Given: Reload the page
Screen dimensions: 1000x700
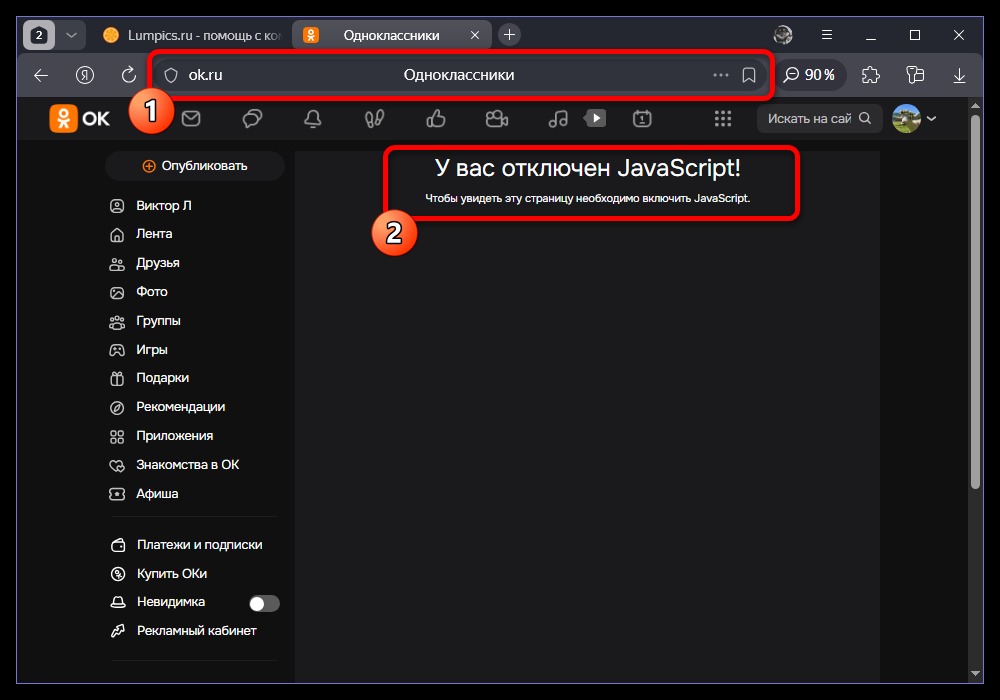Looking at the screenshot, I should click(x=129, y=75).
